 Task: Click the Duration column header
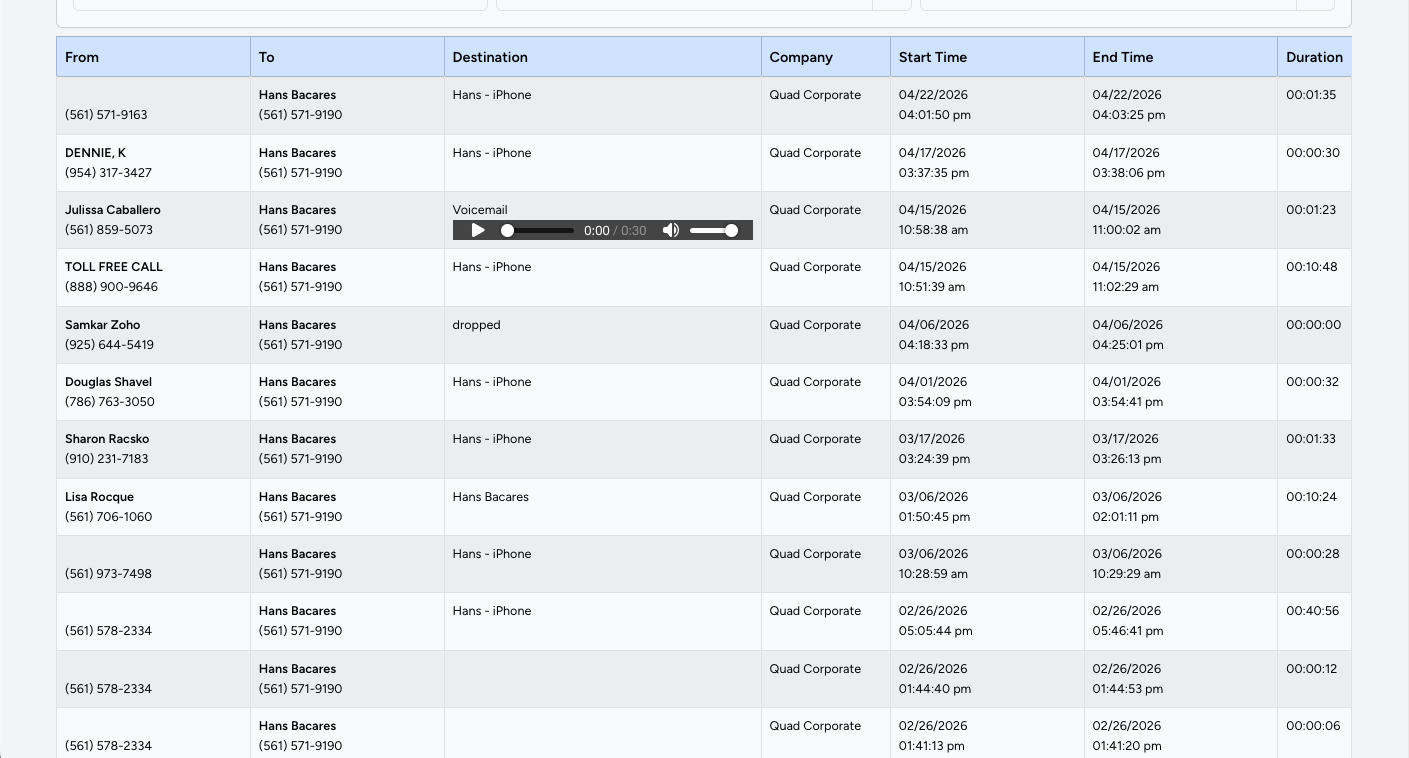coord(1314,57)
